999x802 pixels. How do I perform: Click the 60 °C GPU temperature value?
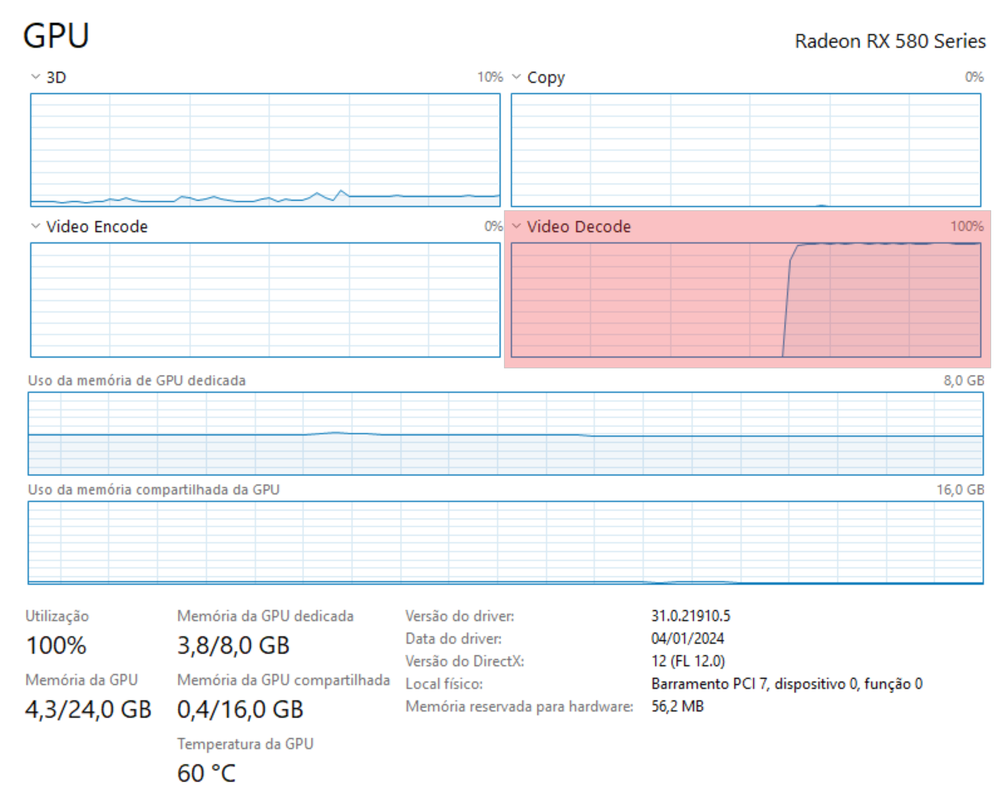coord(206,773)
